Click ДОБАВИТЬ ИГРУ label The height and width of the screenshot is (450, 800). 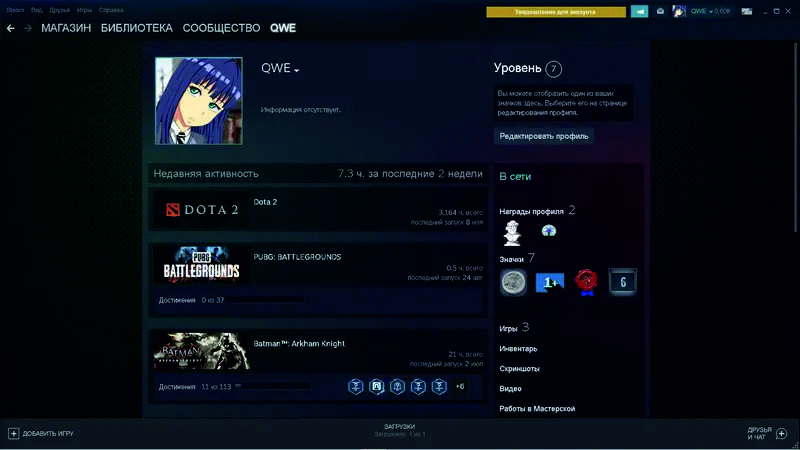click(48, 434)
